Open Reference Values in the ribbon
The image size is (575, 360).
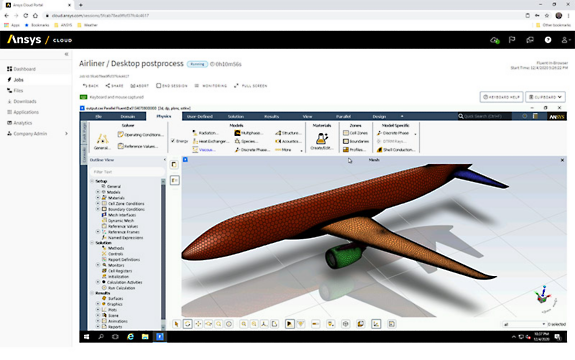click(x=138, y=146)
